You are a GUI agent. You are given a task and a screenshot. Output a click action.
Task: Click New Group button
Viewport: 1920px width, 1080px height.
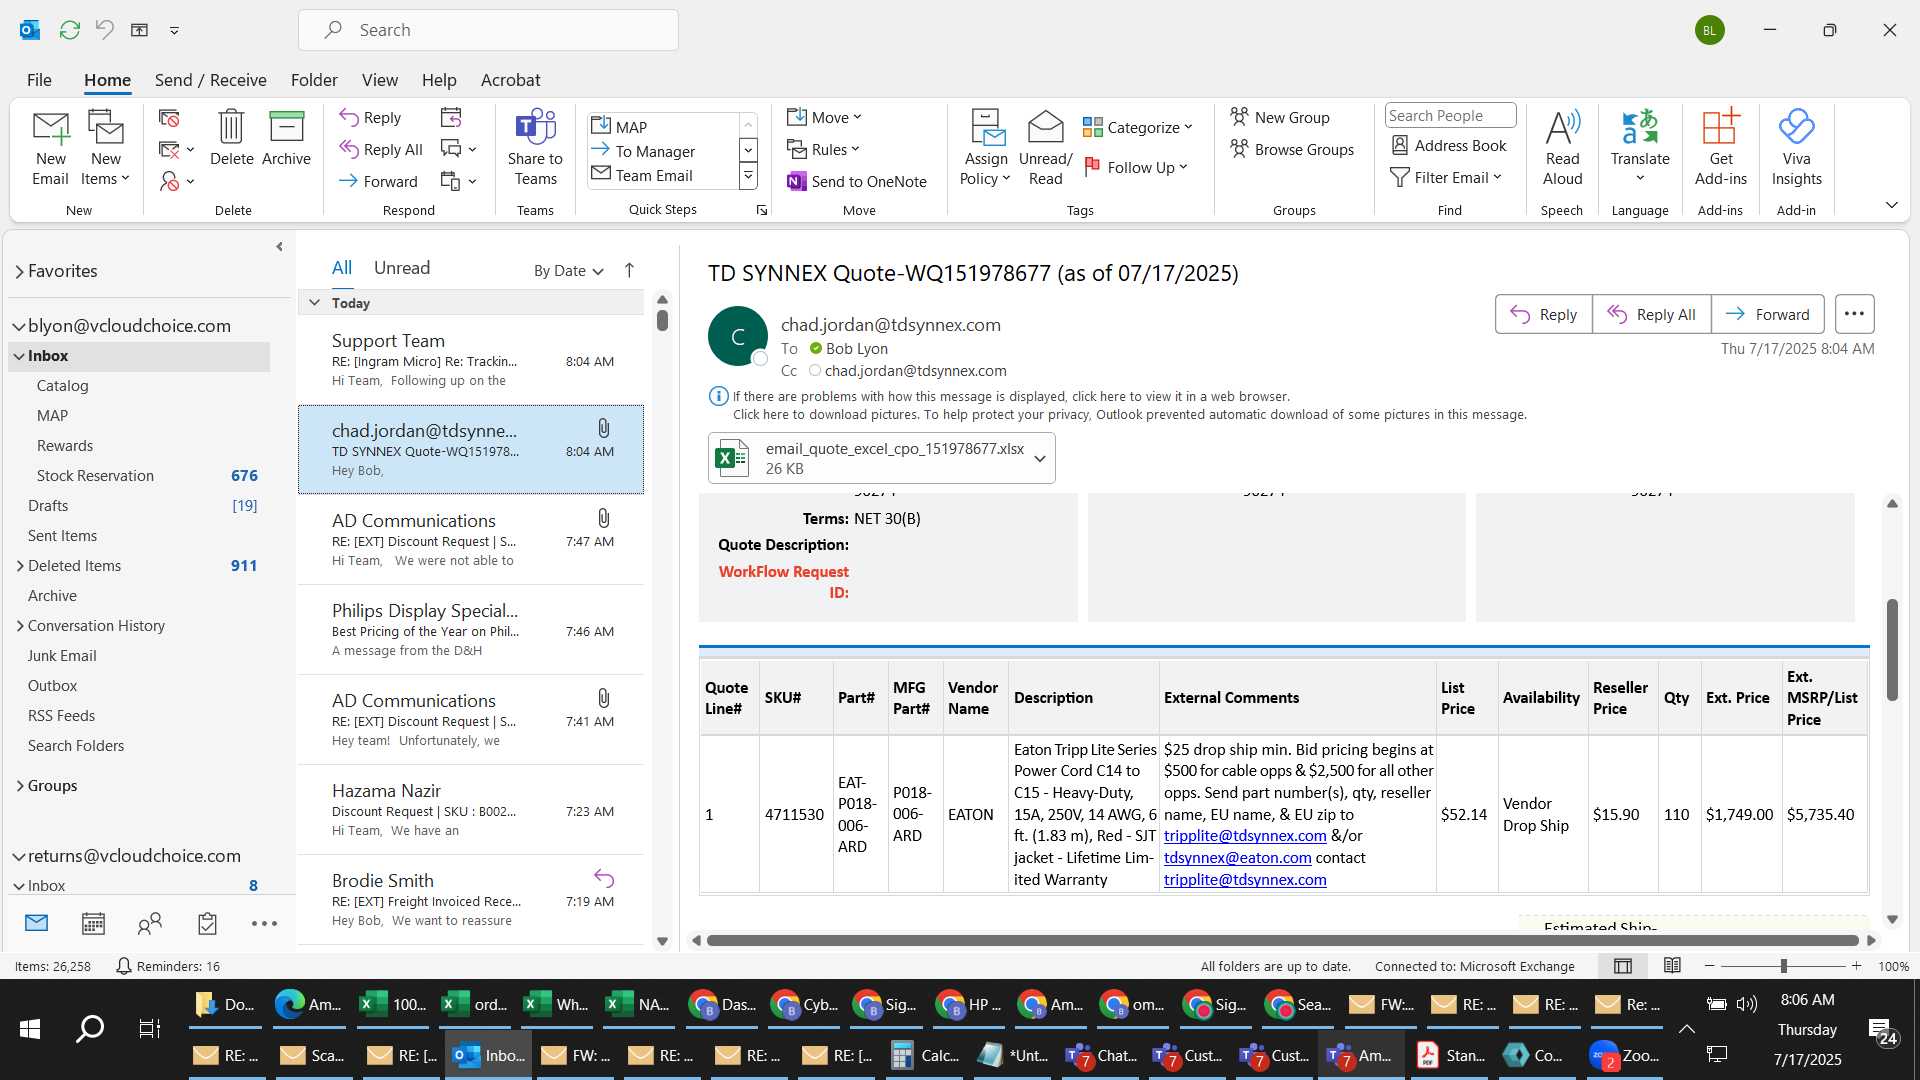(x=1280, y=117)
